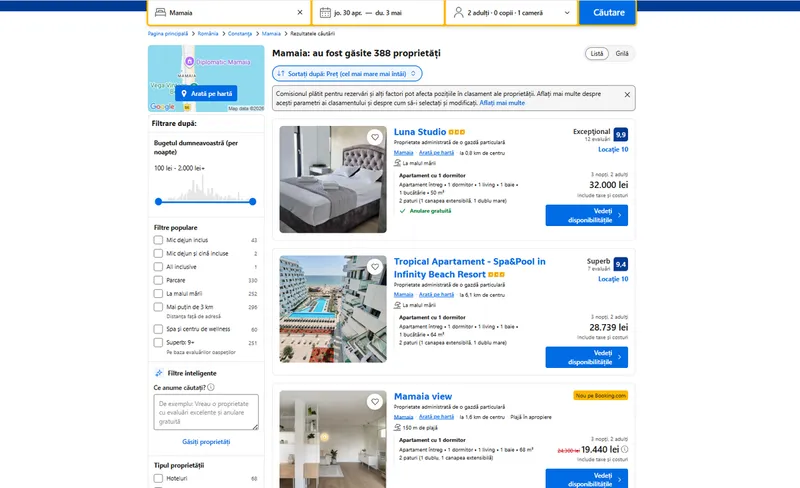Open 'Arată pe hartă' map button
Screen dimensions: 800x488
206,93
